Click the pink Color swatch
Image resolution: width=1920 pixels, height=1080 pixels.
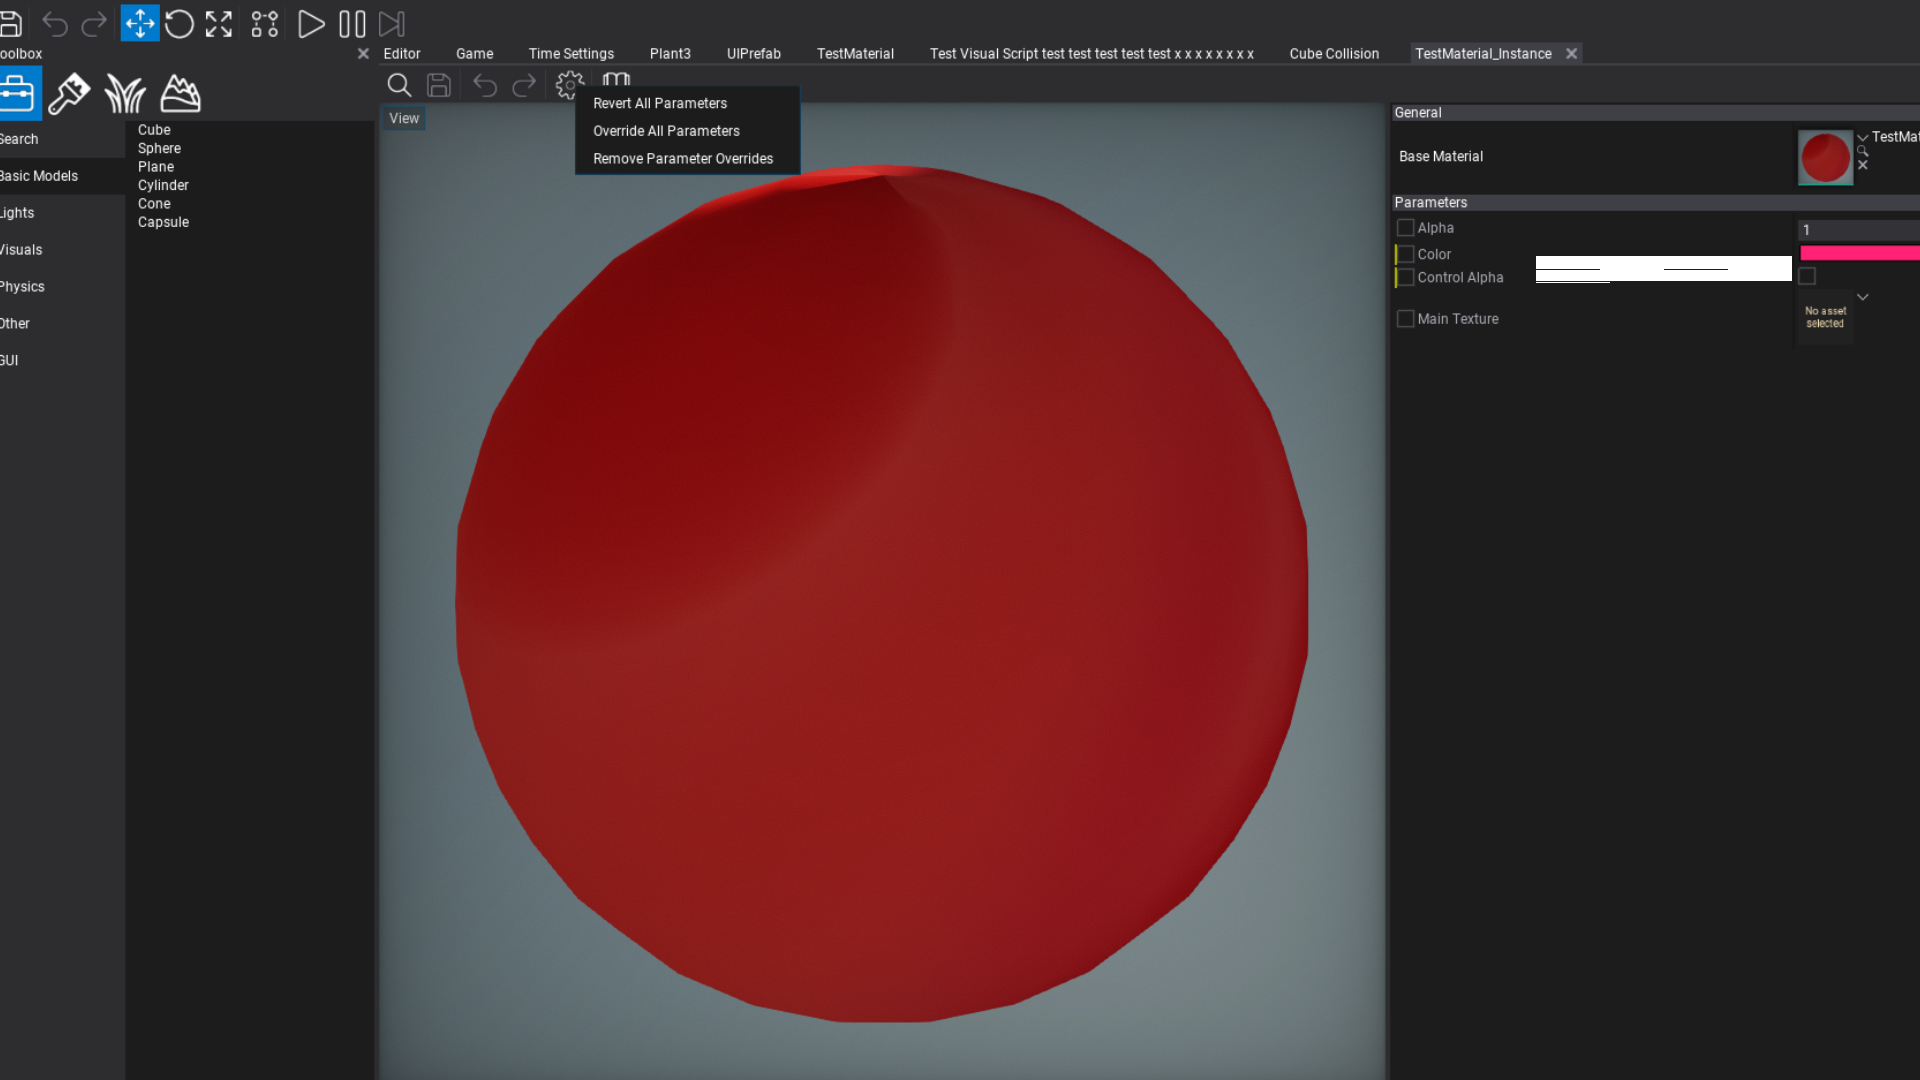point(1862,254)
